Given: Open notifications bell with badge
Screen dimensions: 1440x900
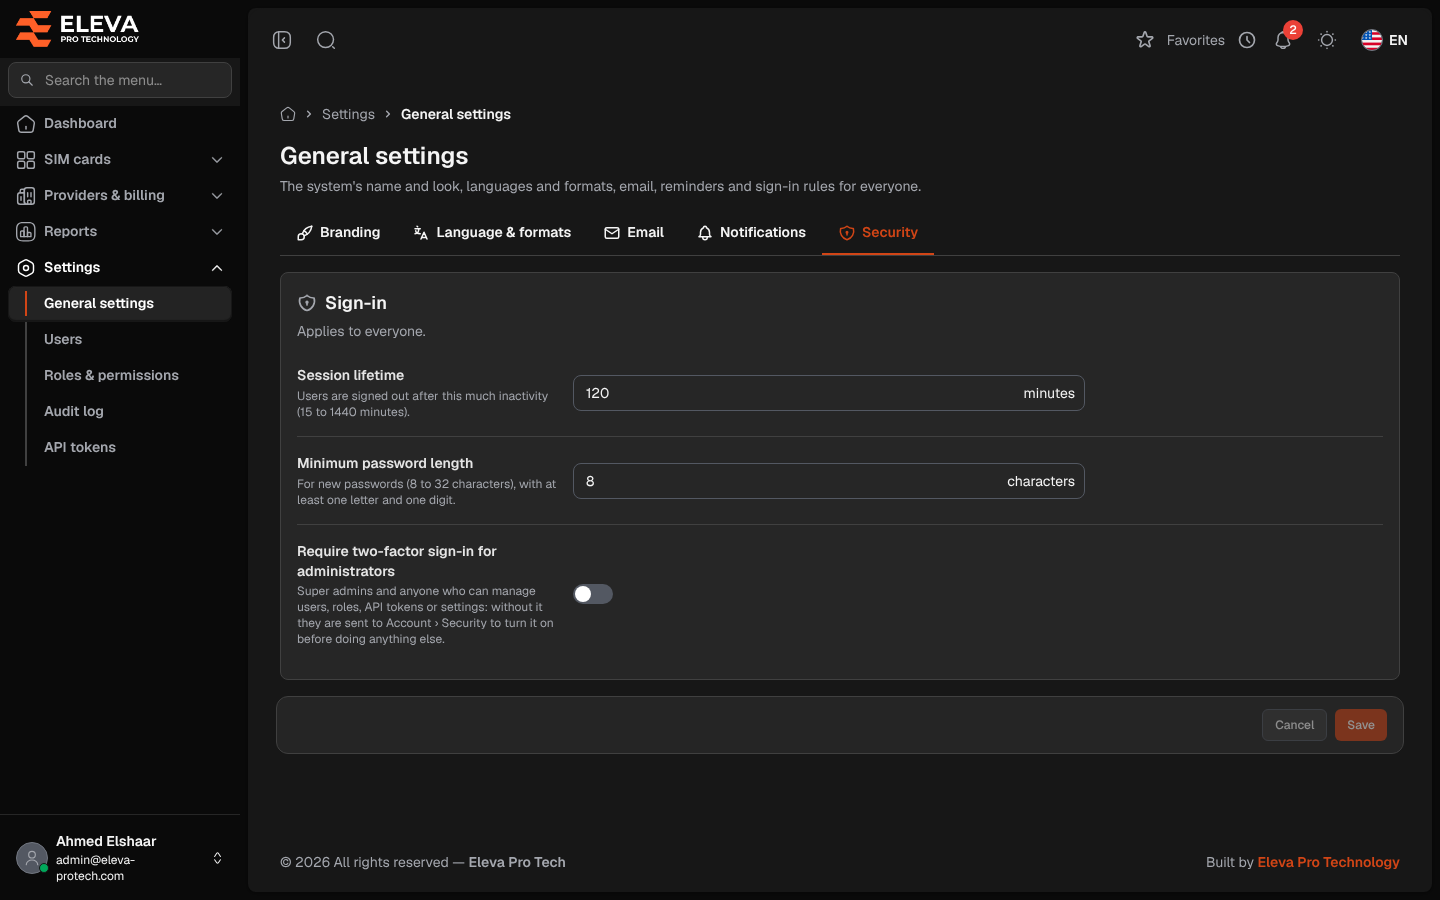Looking at the screenshot, I should [x=1284, y=38].
